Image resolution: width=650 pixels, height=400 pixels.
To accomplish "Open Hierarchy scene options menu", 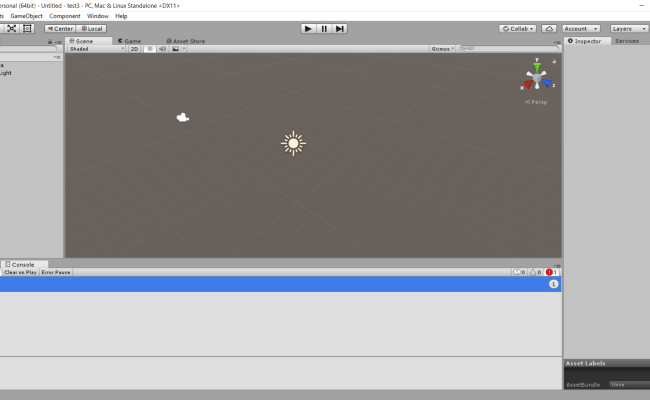I will pos(57,57).
